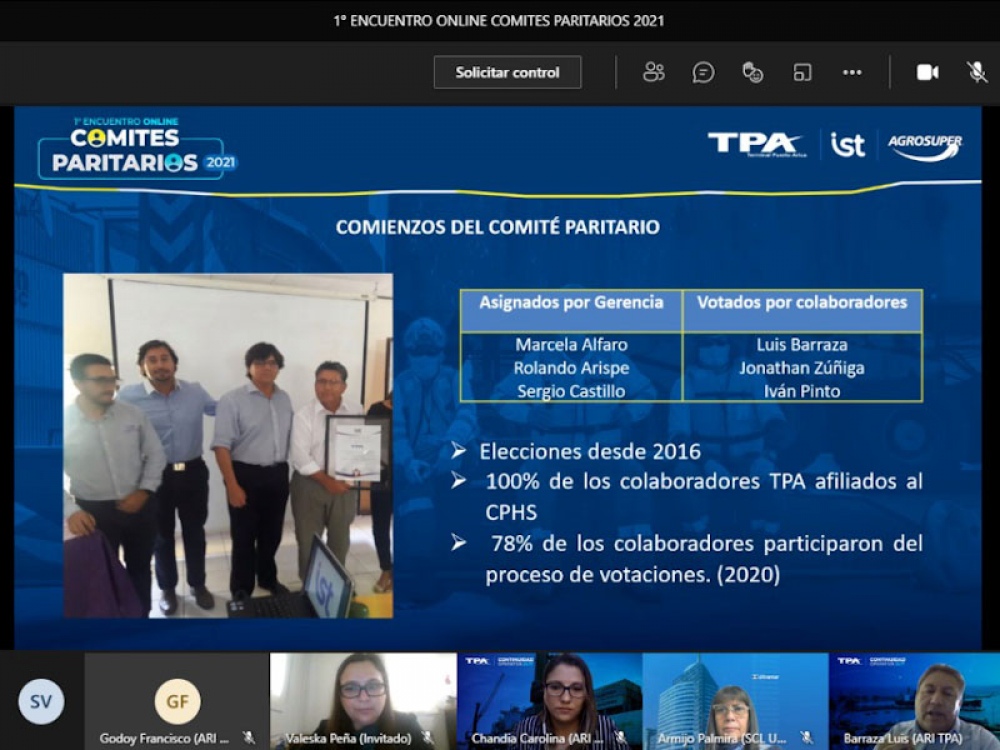1000x750 pixels.
Task: Click the muted mic icon beside Armijo Palmira
Action: point(806,738)
